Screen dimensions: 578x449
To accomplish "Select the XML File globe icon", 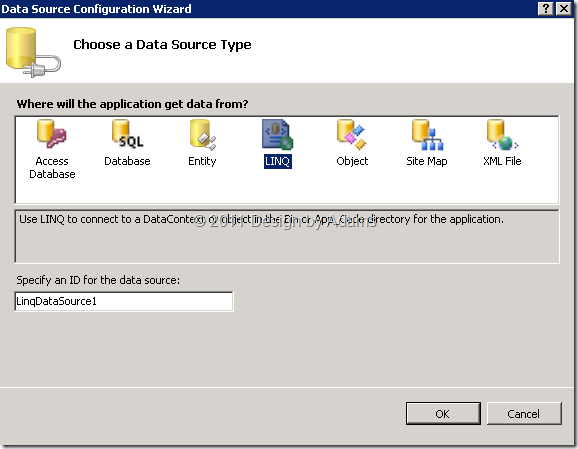I will pos(502,134).
